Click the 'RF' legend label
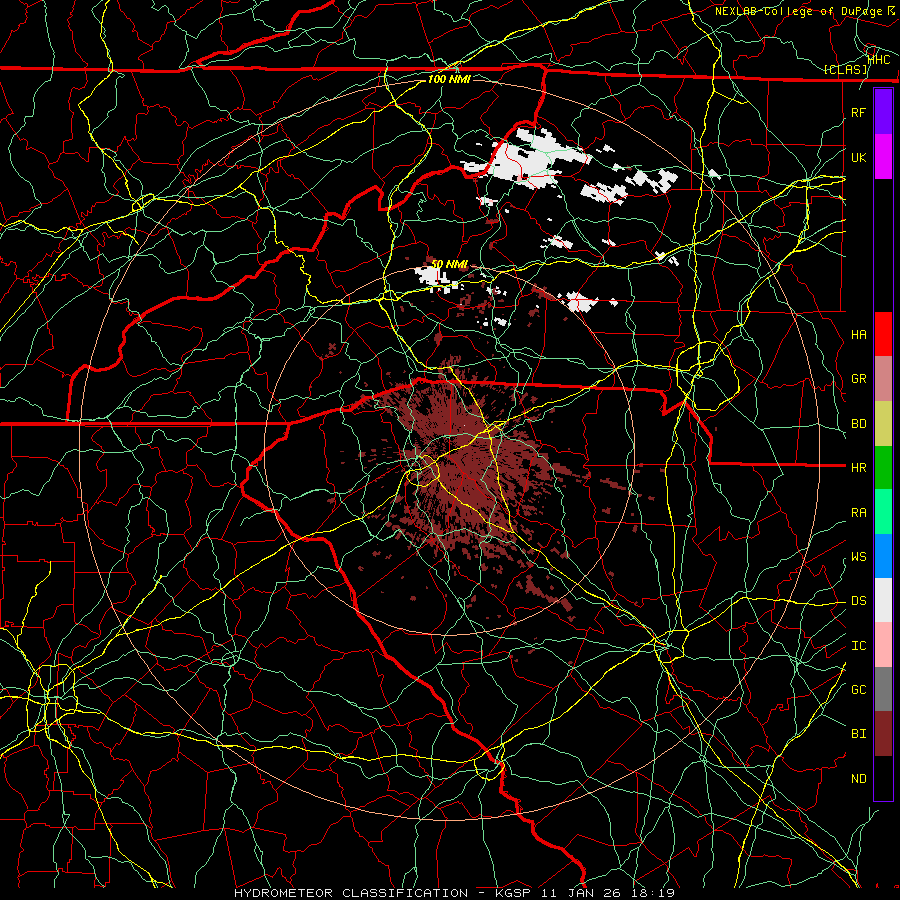 click(858, 112)
